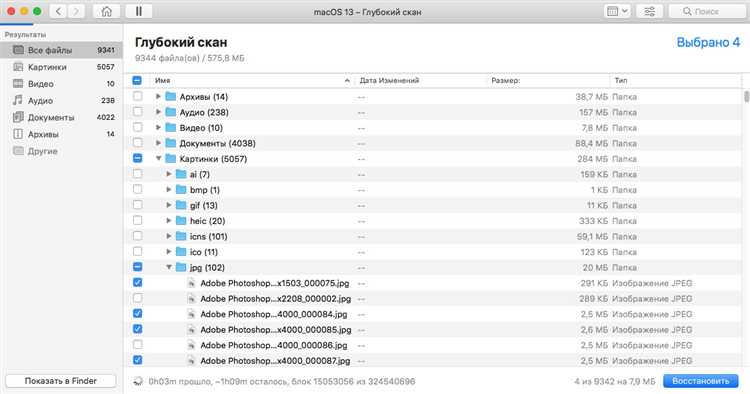The width and height of the screenshot is (750, 394).
Task: Select the Adobe Photoshop...4000_000084.jpg file
Action: pos(433,314)
